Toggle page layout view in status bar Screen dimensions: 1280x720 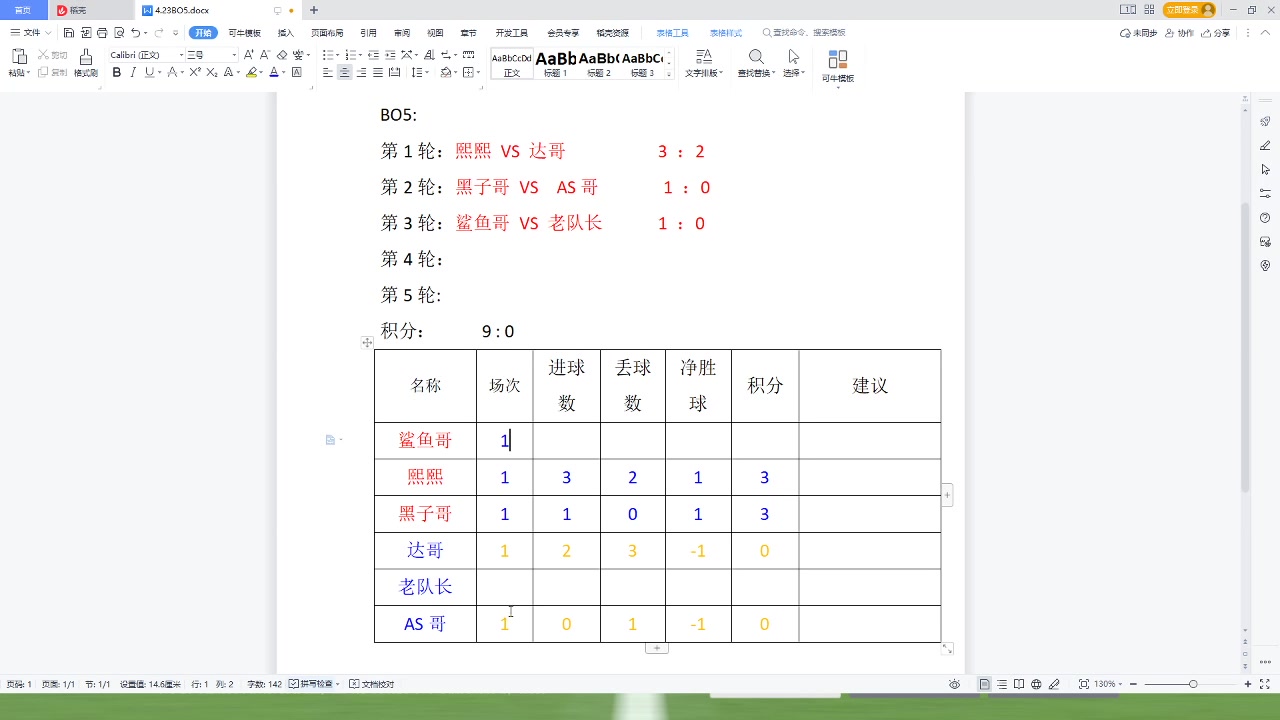(985, 684)
